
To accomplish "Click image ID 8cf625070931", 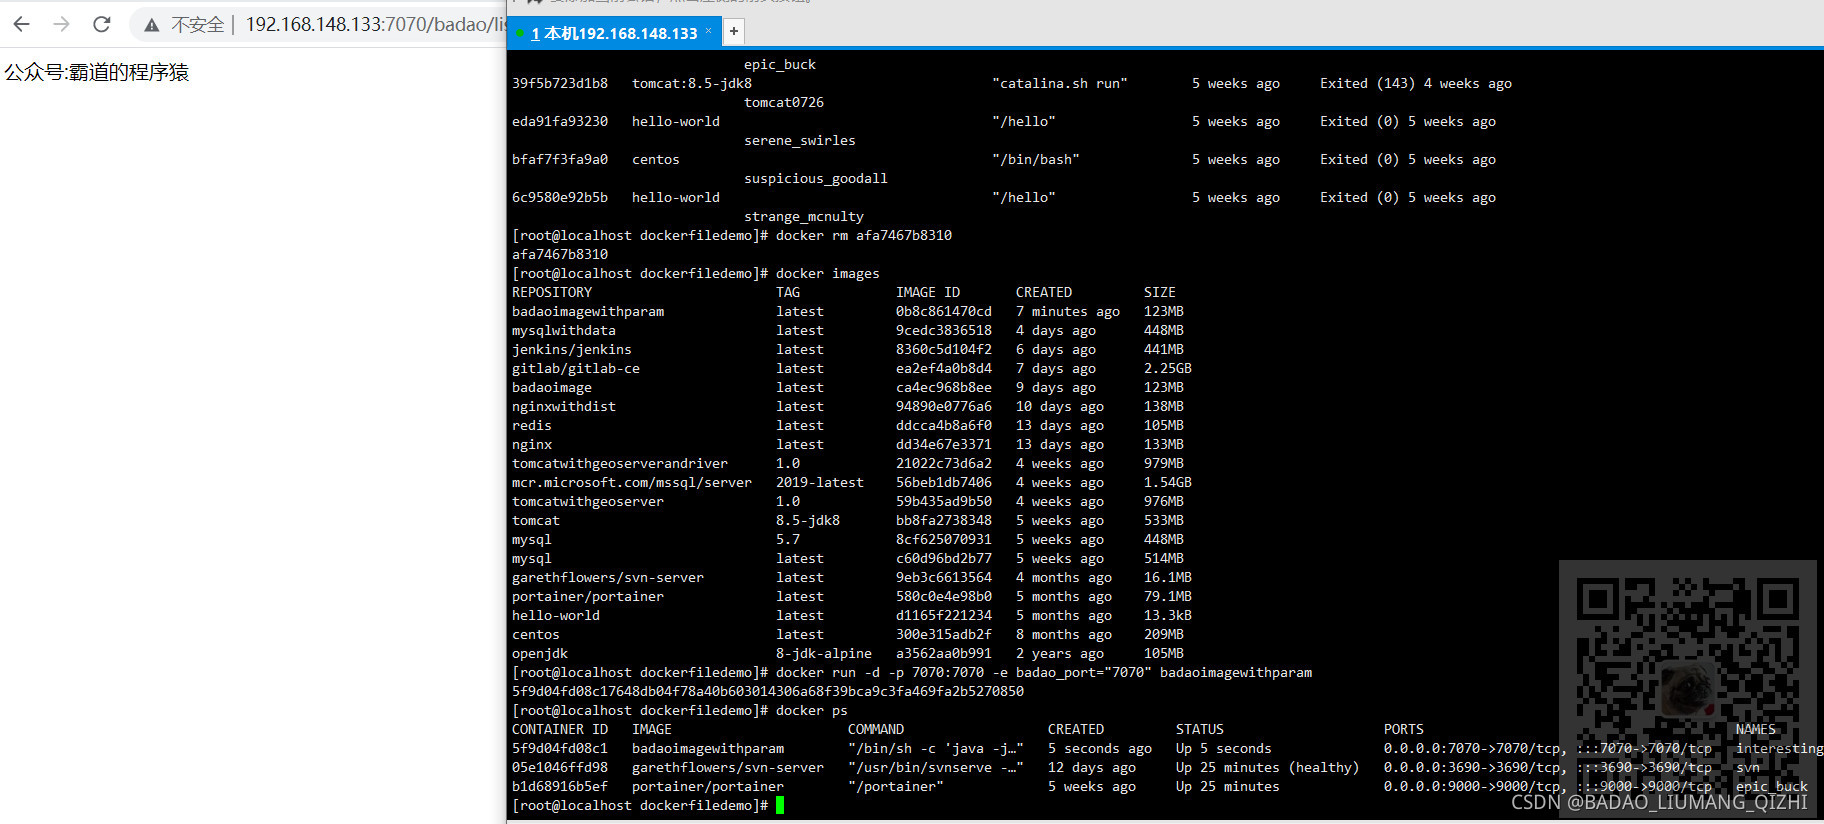I will point(944,539).
